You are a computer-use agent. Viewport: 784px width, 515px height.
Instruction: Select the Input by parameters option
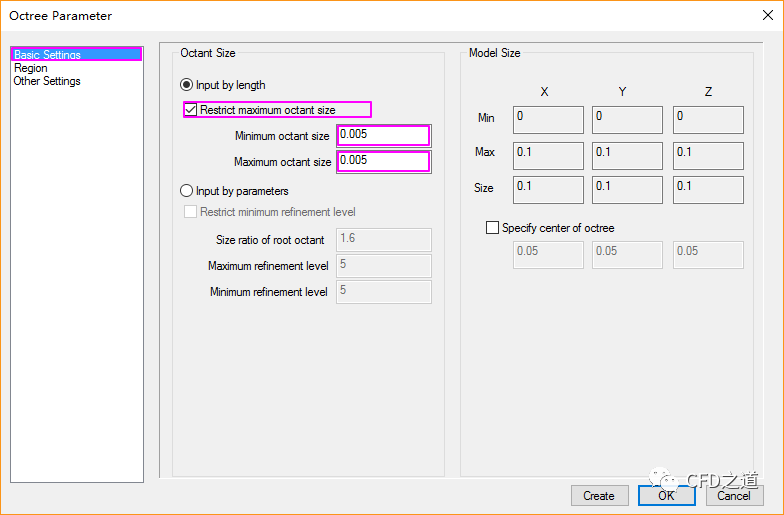(186, 191)
